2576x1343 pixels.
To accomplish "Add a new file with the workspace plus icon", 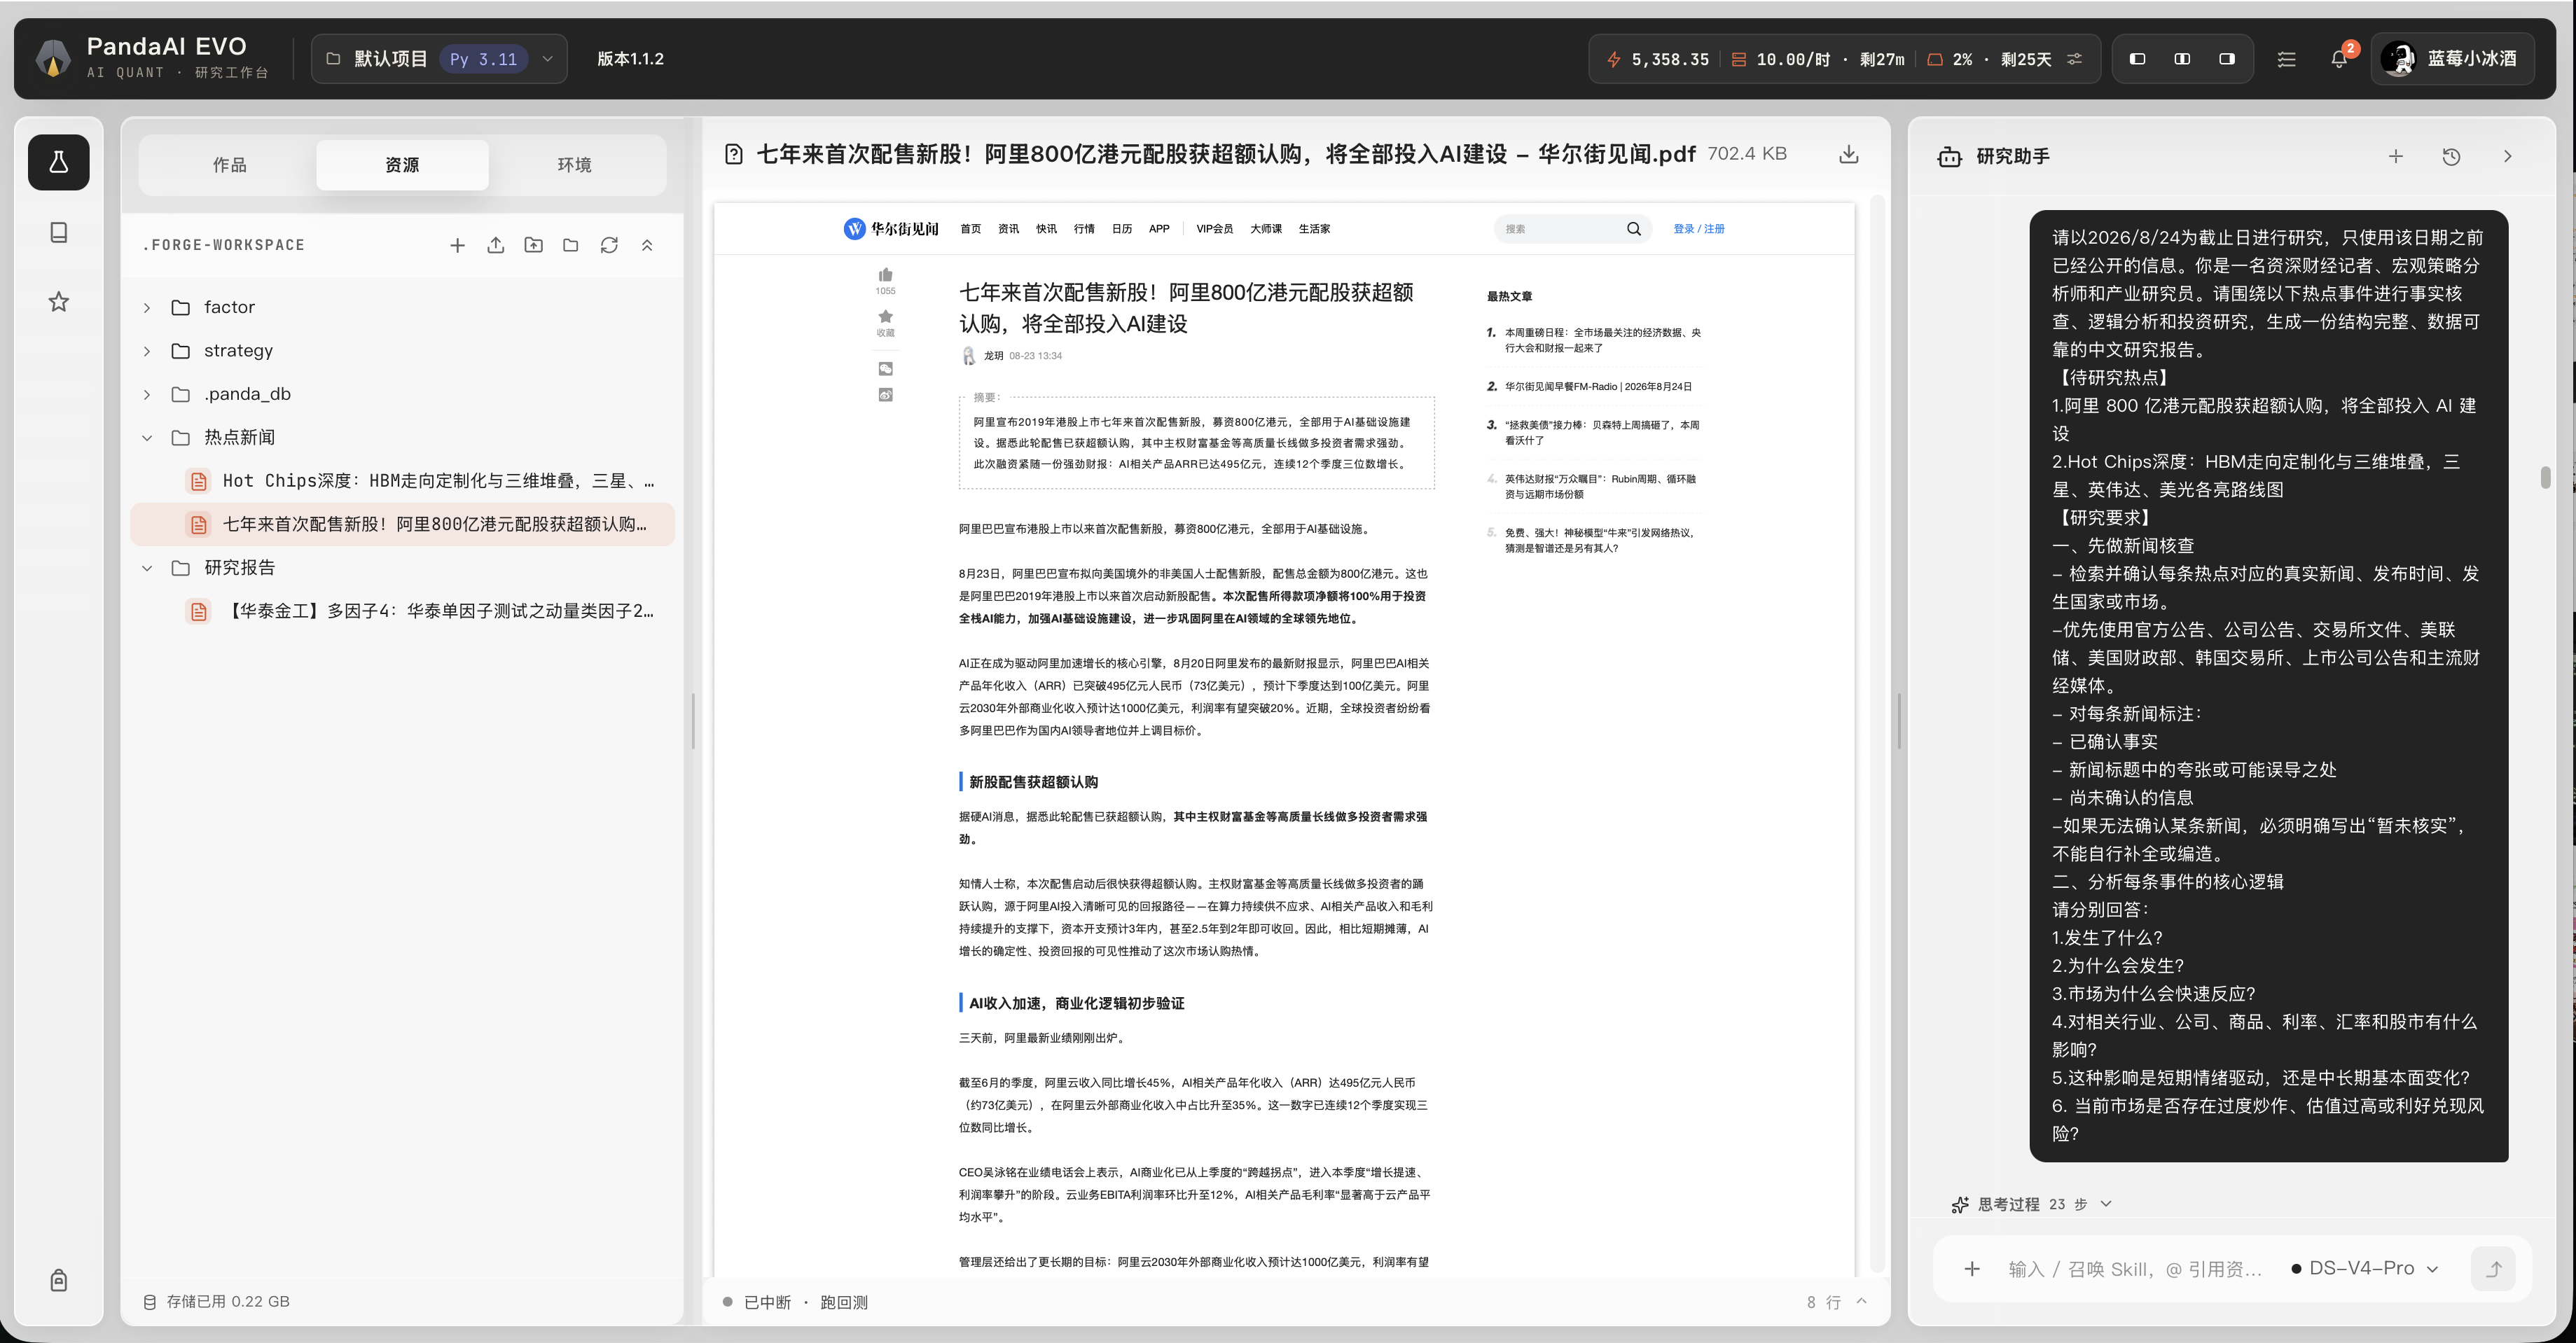I will [x=457, y=245].
